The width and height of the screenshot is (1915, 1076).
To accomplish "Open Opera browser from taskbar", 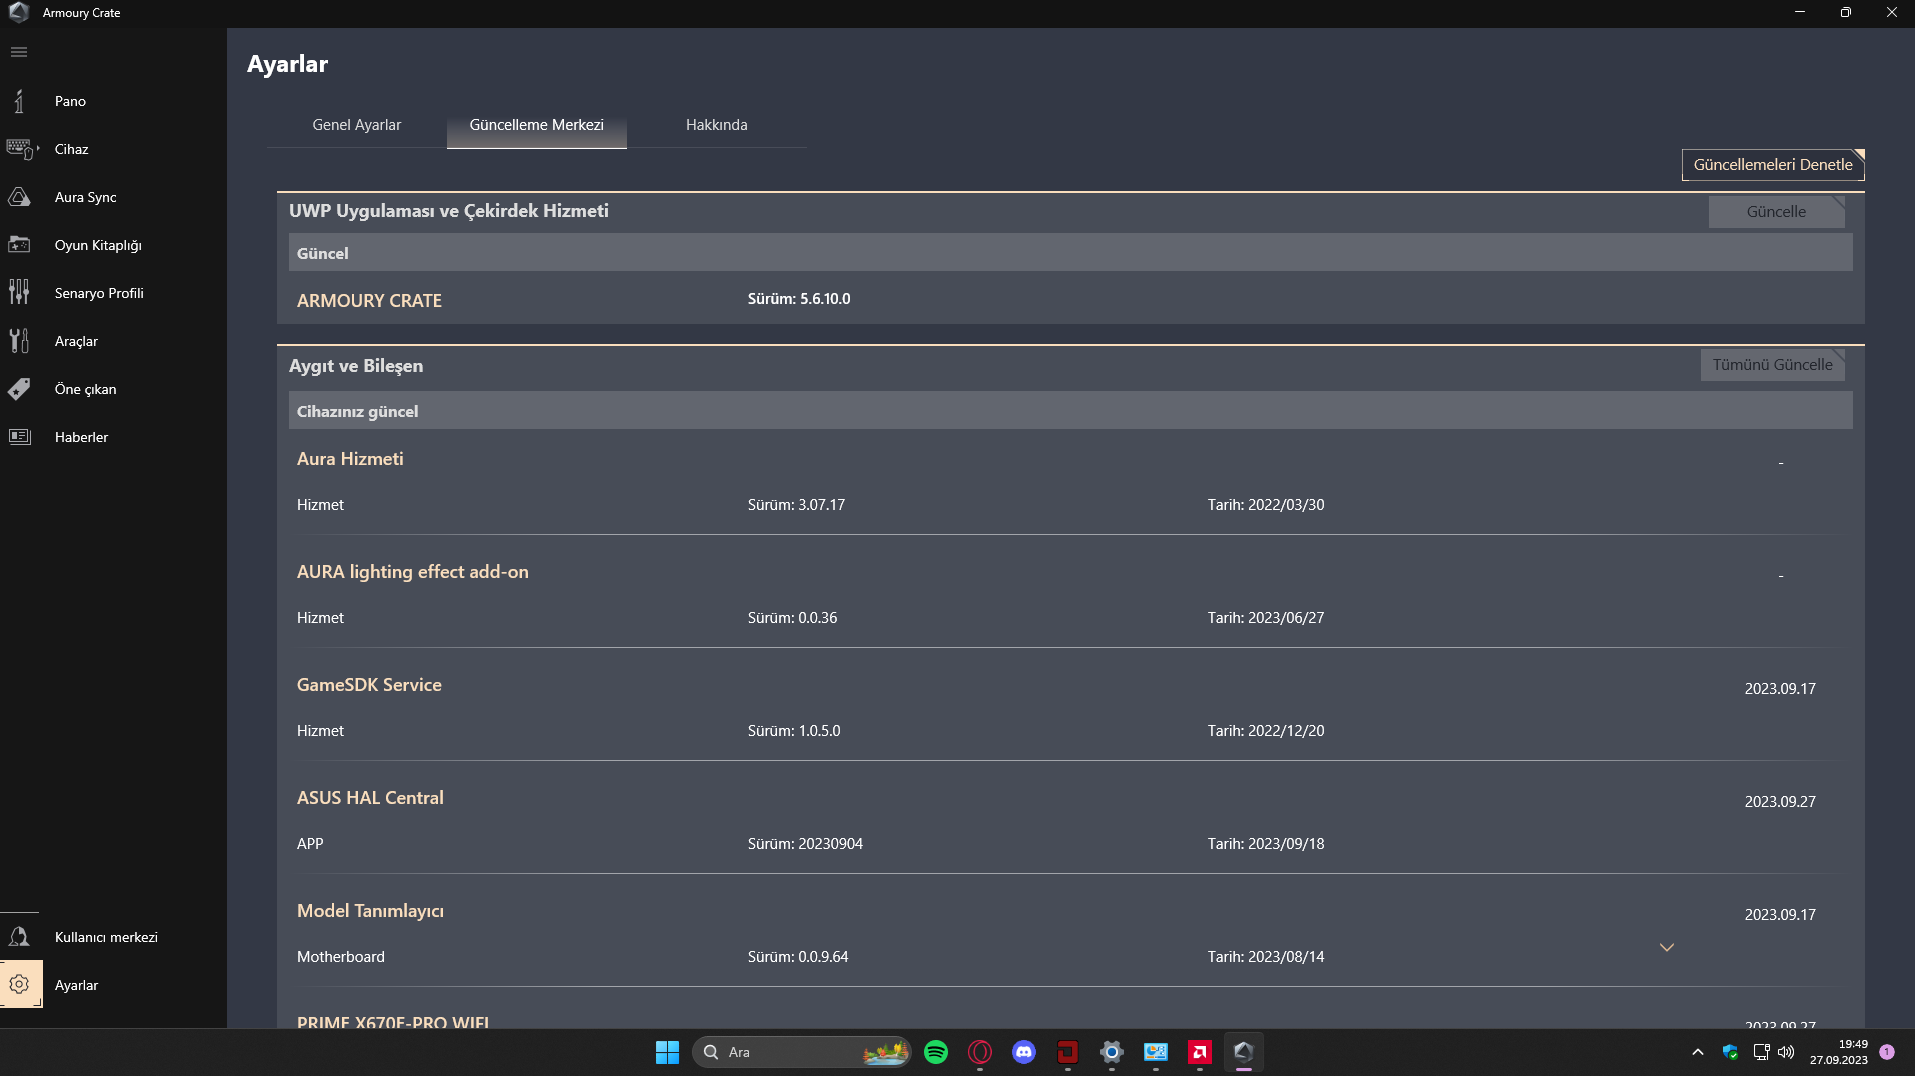I will [x=980, y=1052].
